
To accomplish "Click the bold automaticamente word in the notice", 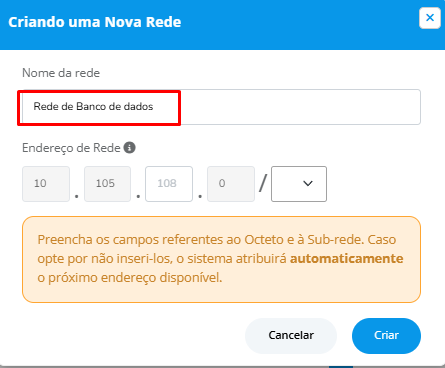I will (x=347, y=259).
